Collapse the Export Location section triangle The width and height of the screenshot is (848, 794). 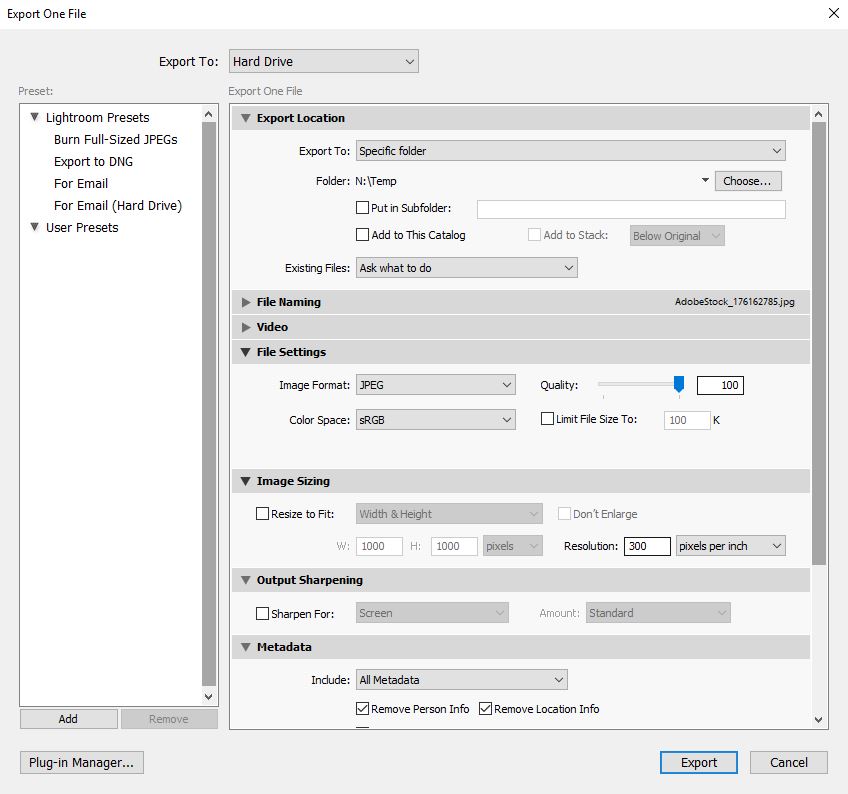246,118
